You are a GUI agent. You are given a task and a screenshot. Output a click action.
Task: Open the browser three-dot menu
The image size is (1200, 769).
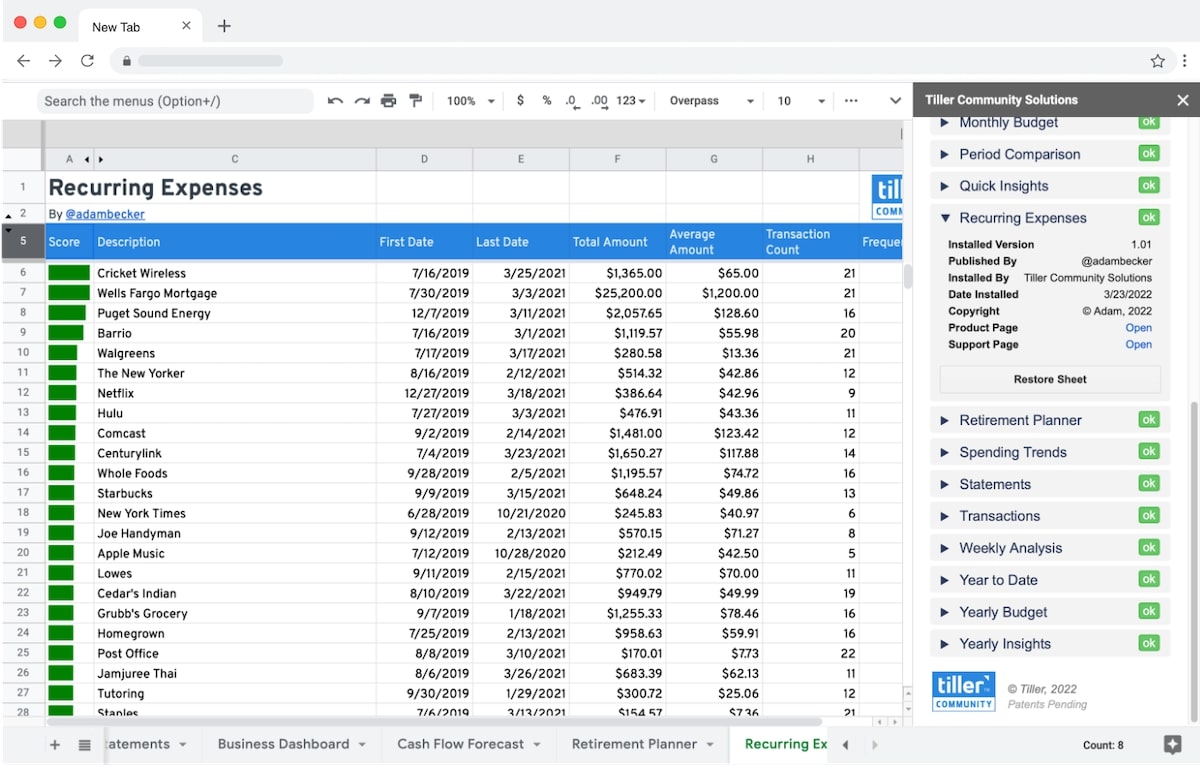[x=1184, y=61]
